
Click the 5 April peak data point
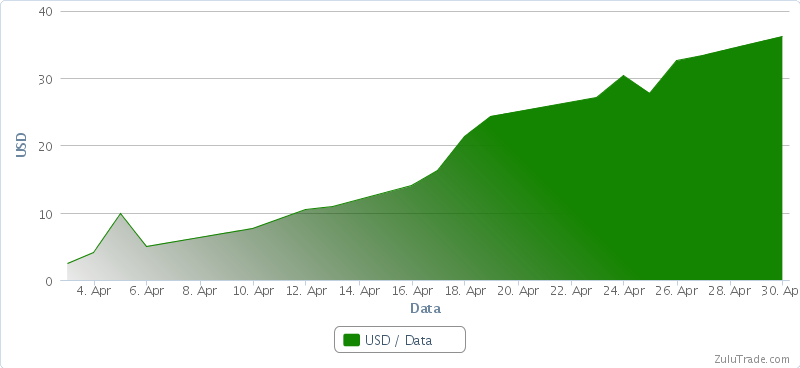pyautogui.click(x=120, y=213)
